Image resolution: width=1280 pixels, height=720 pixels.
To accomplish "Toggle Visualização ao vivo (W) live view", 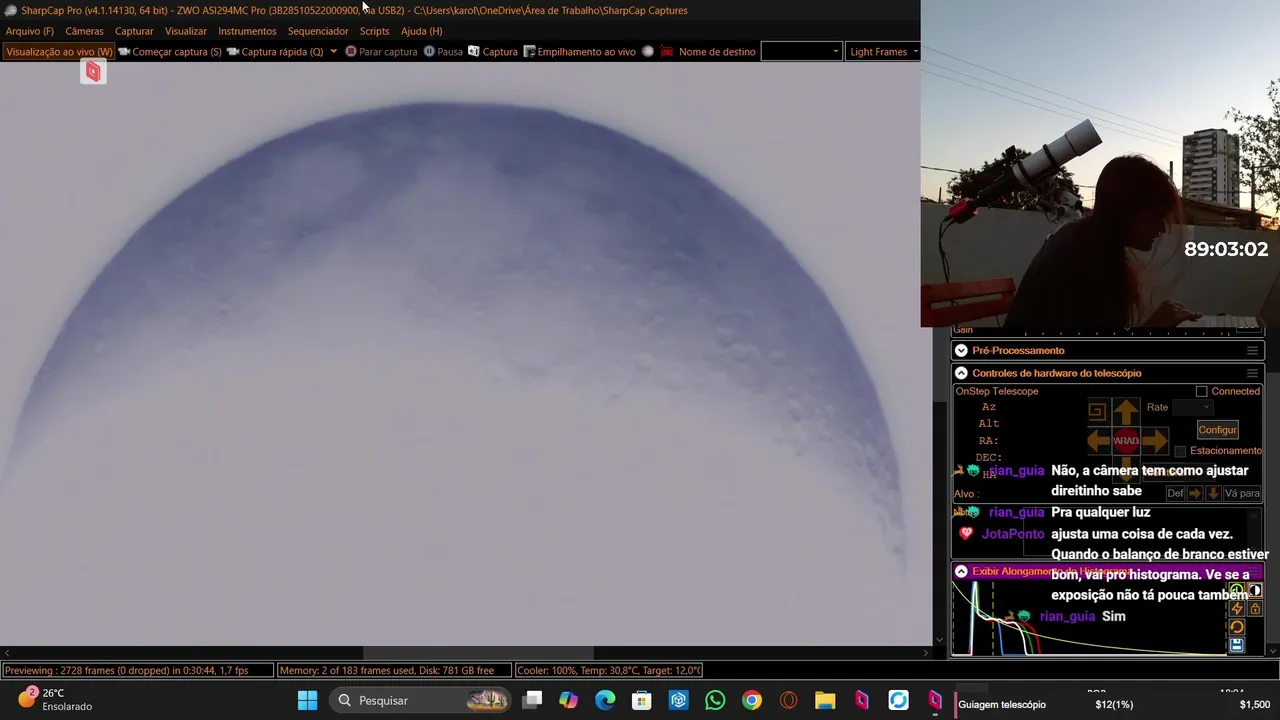I will click(59, 52).
